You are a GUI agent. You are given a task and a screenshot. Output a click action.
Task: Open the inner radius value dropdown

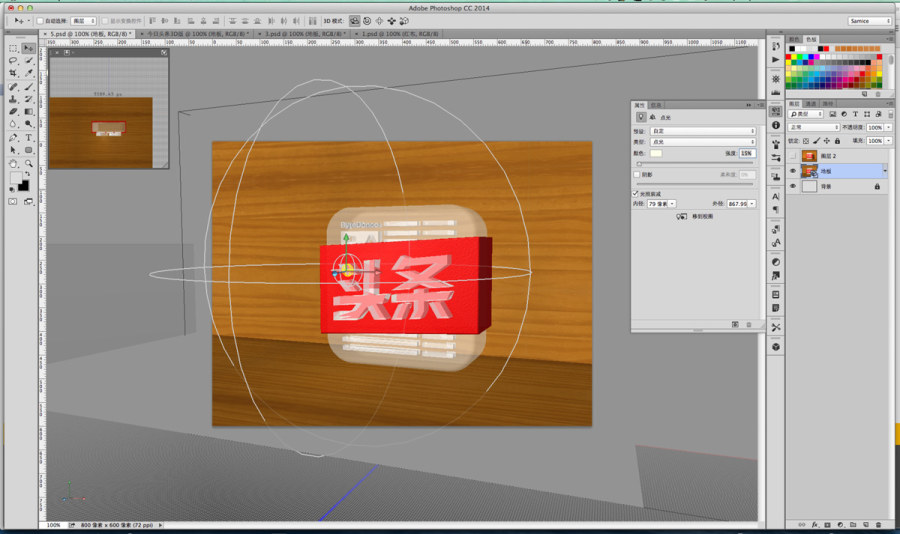coord(672,204)
